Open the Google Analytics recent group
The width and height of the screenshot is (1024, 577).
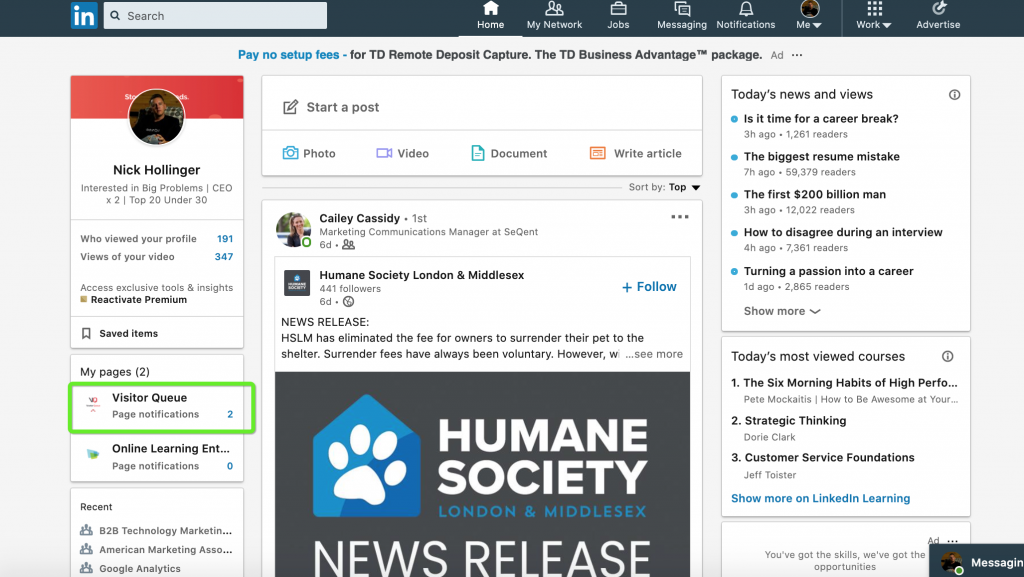[x=140, y=569]
